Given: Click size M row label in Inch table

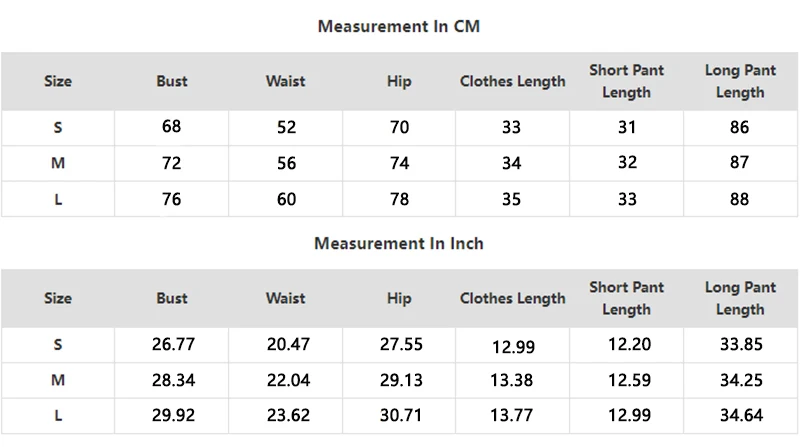Looking at the screenshot, I should tap(58, 380).
